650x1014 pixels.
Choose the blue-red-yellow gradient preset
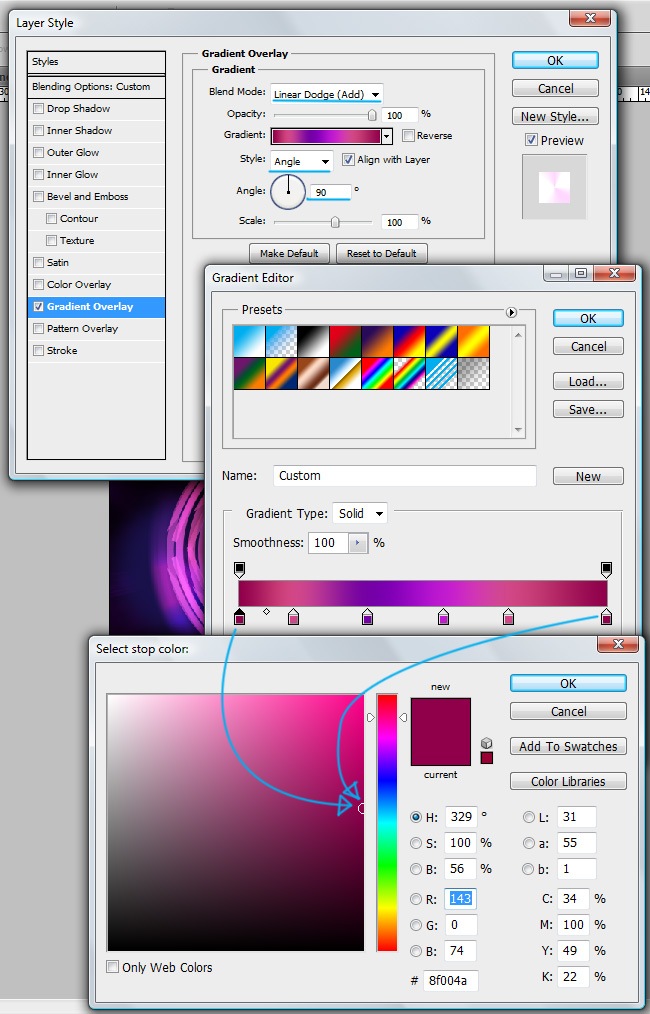pos(409,341)
